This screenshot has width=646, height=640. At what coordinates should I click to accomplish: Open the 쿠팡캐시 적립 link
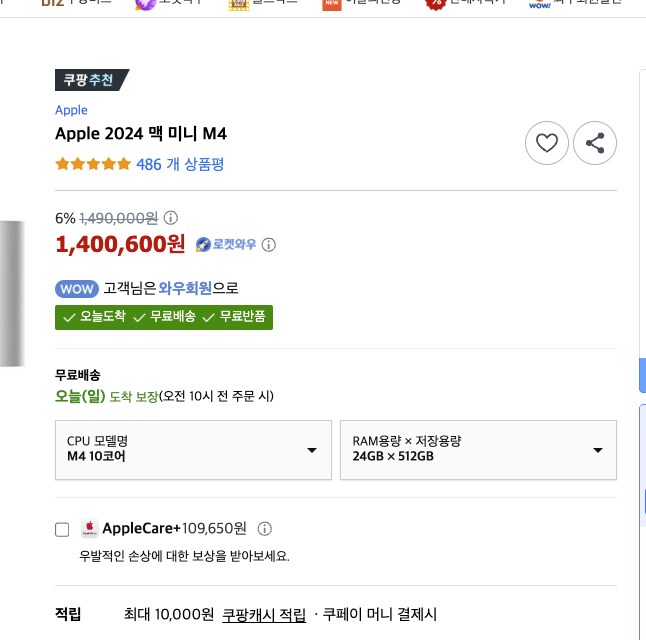click(264, 615)
